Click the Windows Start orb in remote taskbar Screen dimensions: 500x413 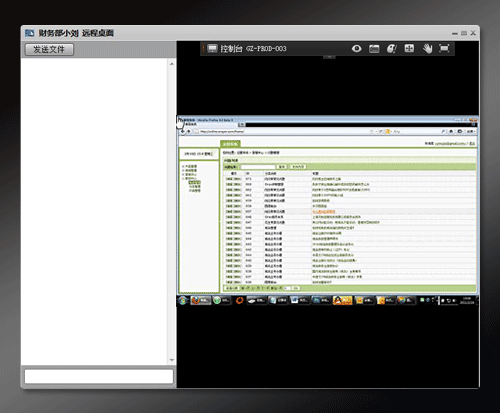(183, 300)
